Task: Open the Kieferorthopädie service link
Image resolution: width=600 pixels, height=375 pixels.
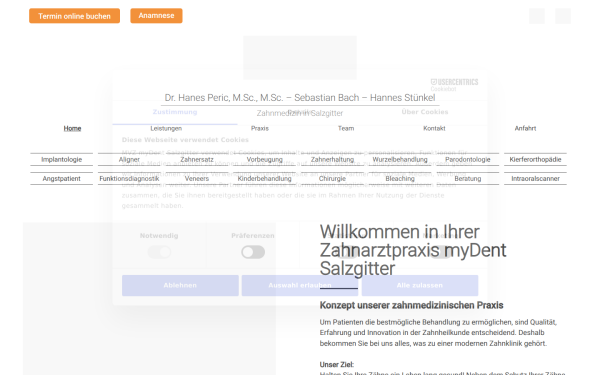Action: (535, 160)
